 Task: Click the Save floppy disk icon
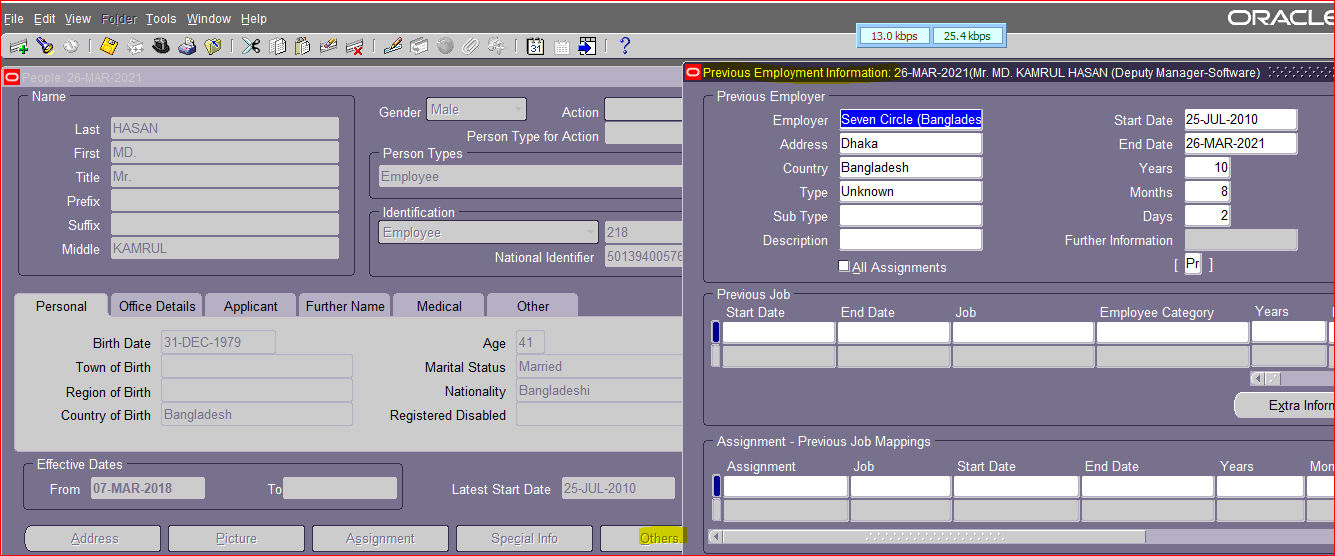click(110, 46)
